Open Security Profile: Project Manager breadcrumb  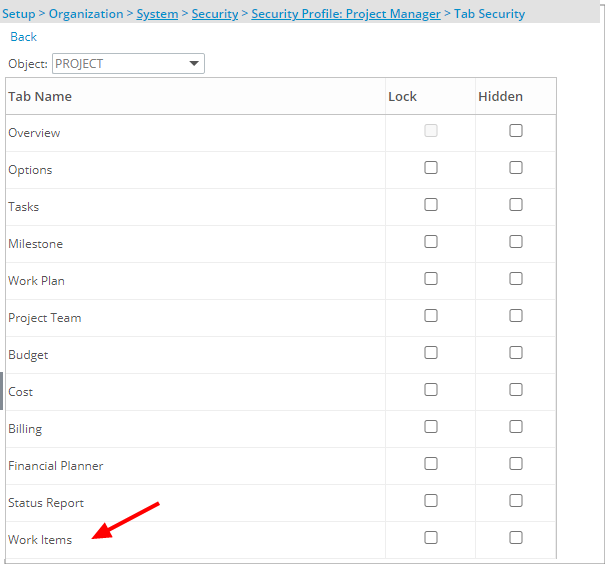click(346, 14)
